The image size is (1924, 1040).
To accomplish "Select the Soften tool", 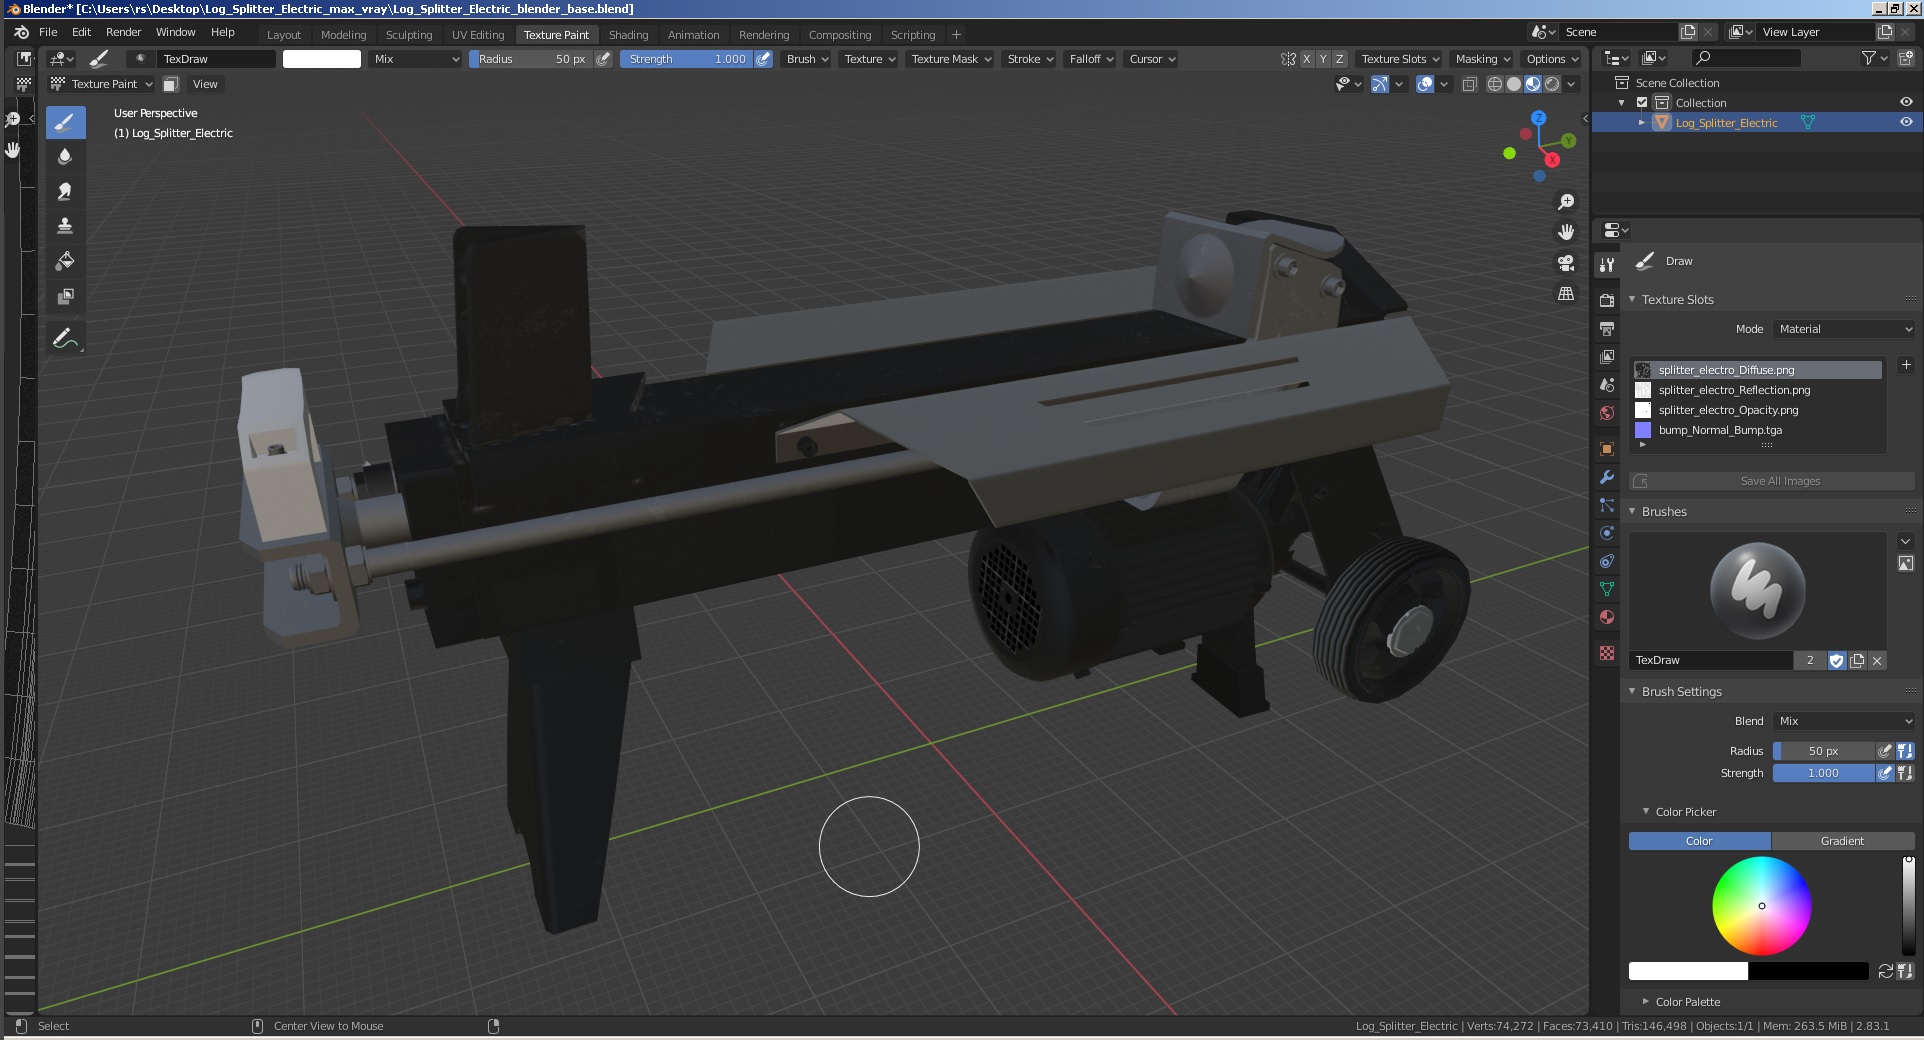I will click(65, 157).
